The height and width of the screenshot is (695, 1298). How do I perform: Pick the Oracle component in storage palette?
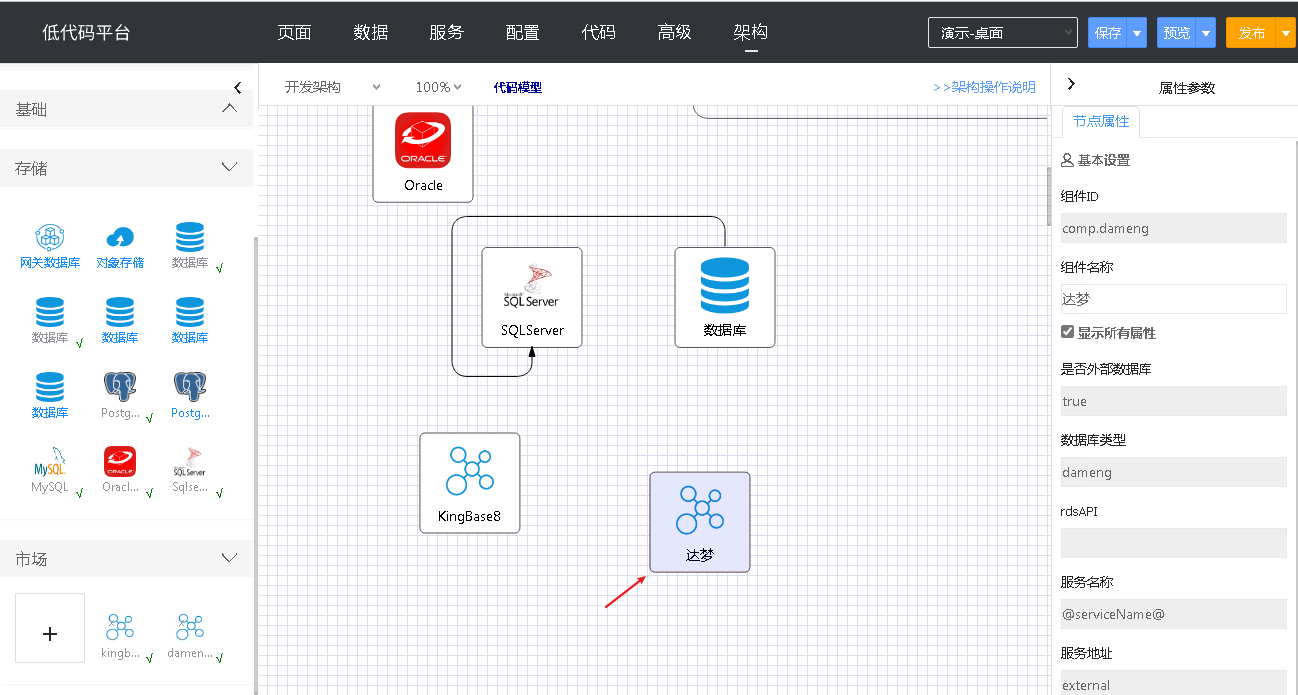pos(120,469)
